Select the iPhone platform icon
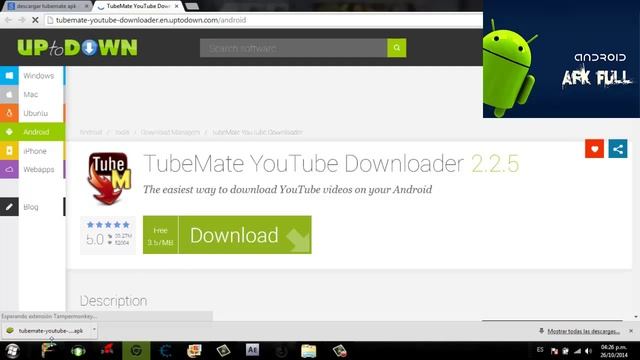640x360 pixels. [x=9, y=151]
